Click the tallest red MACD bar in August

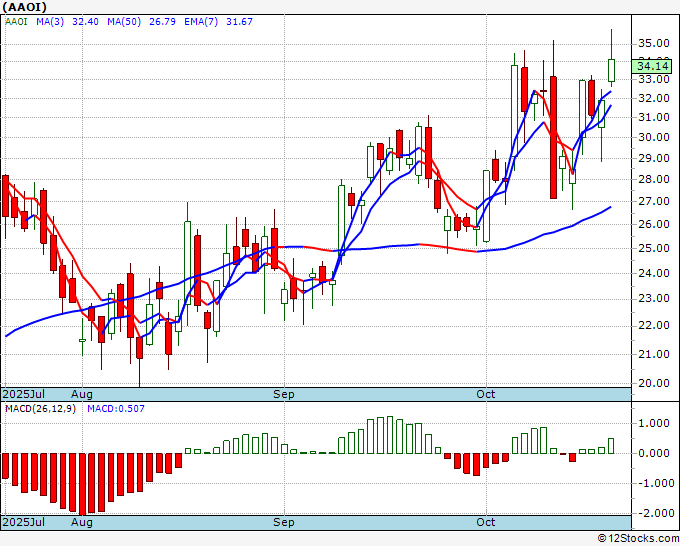82,484
